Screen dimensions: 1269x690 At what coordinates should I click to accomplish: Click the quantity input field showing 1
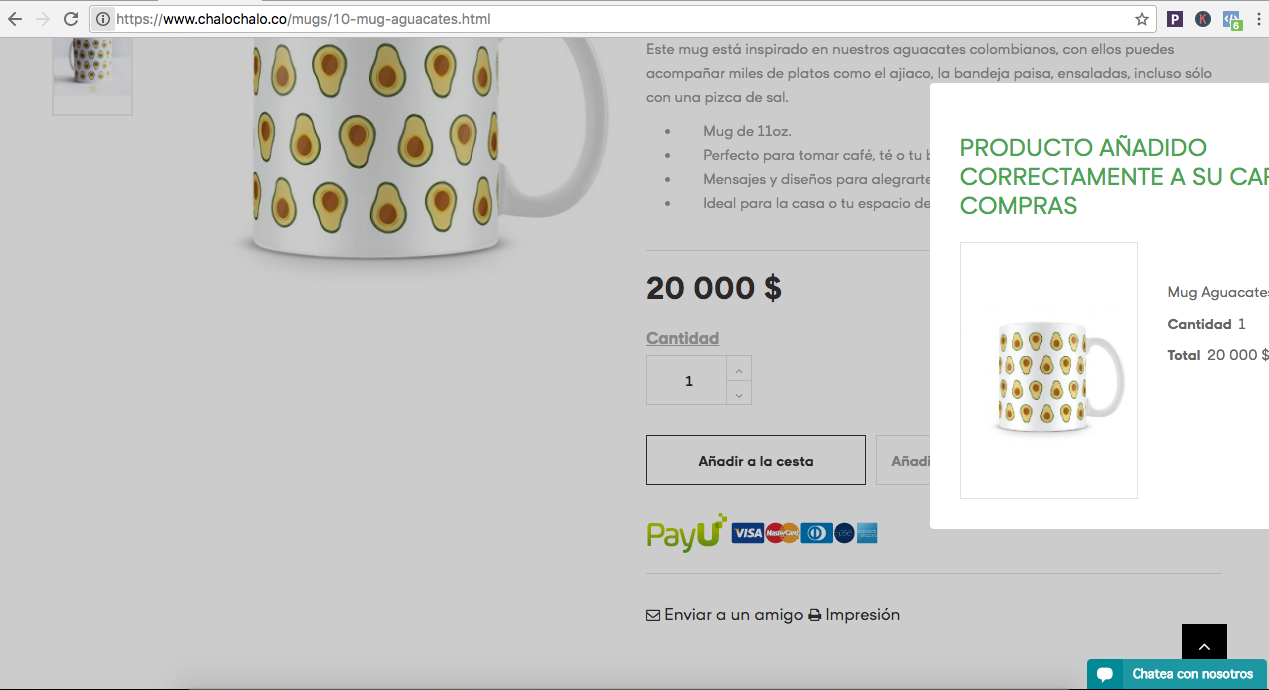687,381
